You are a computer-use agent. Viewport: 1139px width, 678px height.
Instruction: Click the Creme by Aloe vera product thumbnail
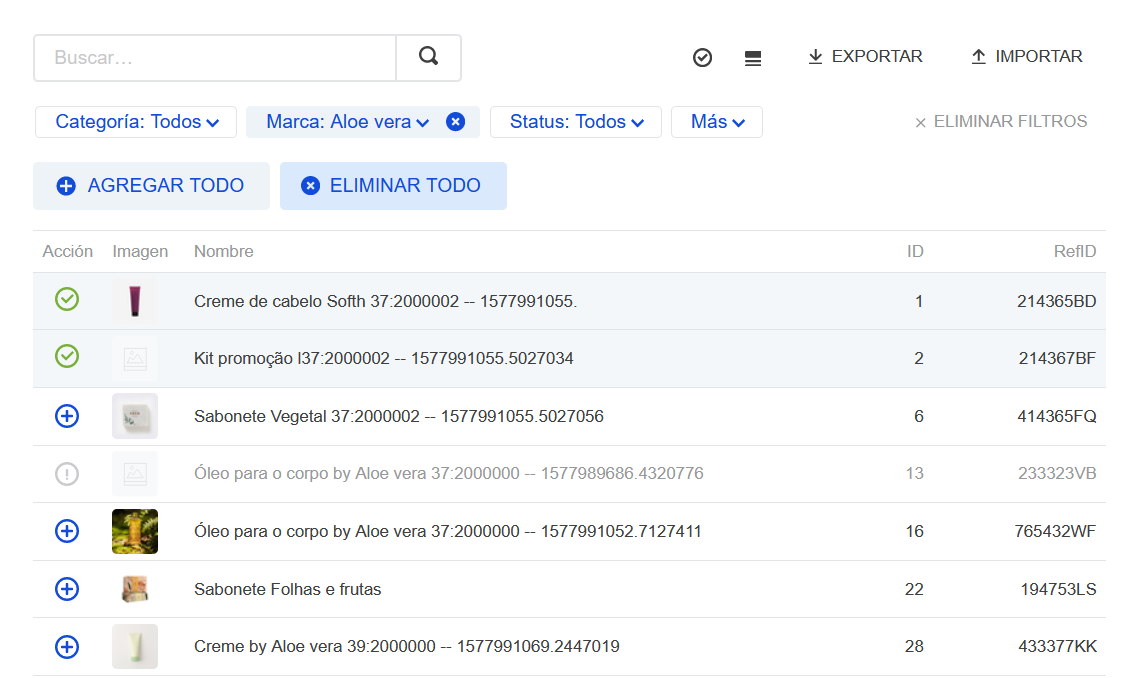click(x=135, y=646)
